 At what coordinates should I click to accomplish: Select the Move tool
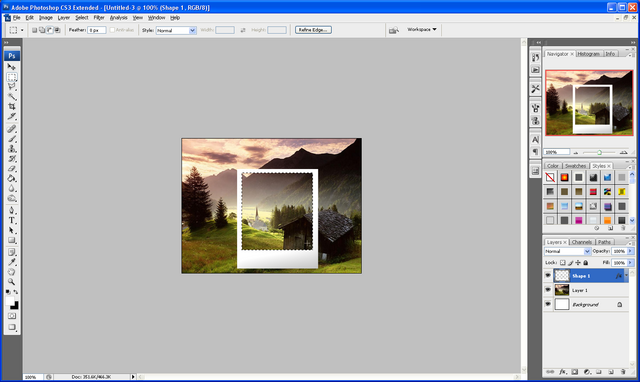[x=11, y=67]
